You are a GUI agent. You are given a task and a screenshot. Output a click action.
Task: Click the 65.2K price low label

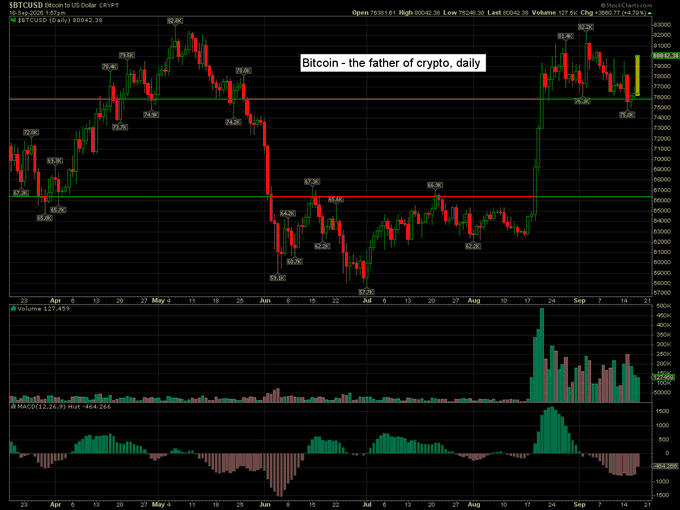58,209
